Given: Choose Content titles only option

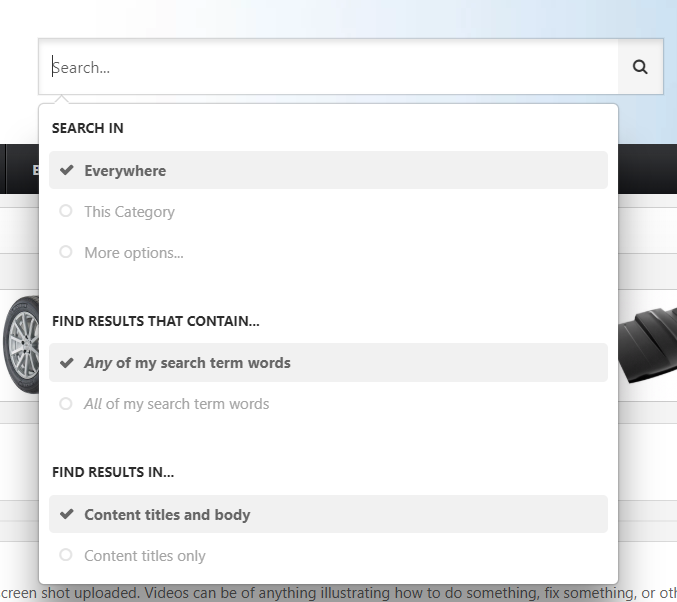Looking at the screenshot, I should (328, 555).
